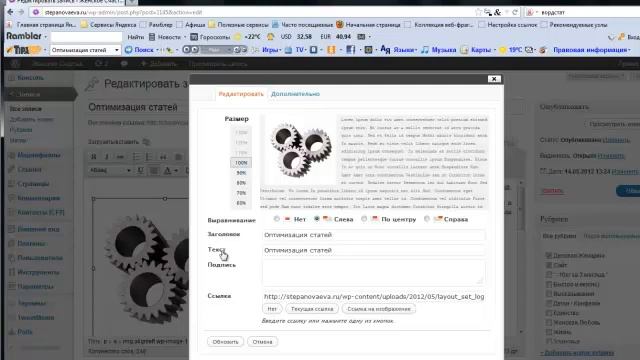The image size is (640, 360).
Task: Click the browser reload icon
Action: 515,12
